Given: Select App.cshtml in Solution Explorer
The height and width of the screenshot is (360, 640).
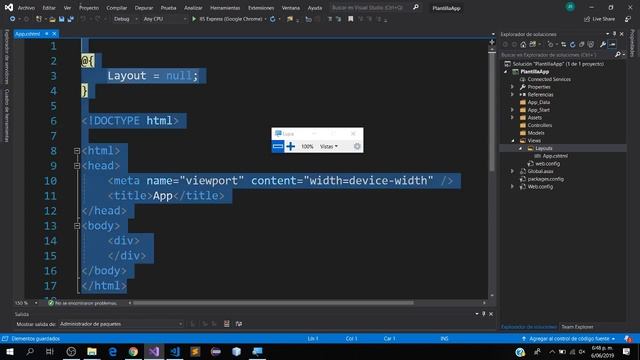Looking at the screenshot, I should click(554, 156).
